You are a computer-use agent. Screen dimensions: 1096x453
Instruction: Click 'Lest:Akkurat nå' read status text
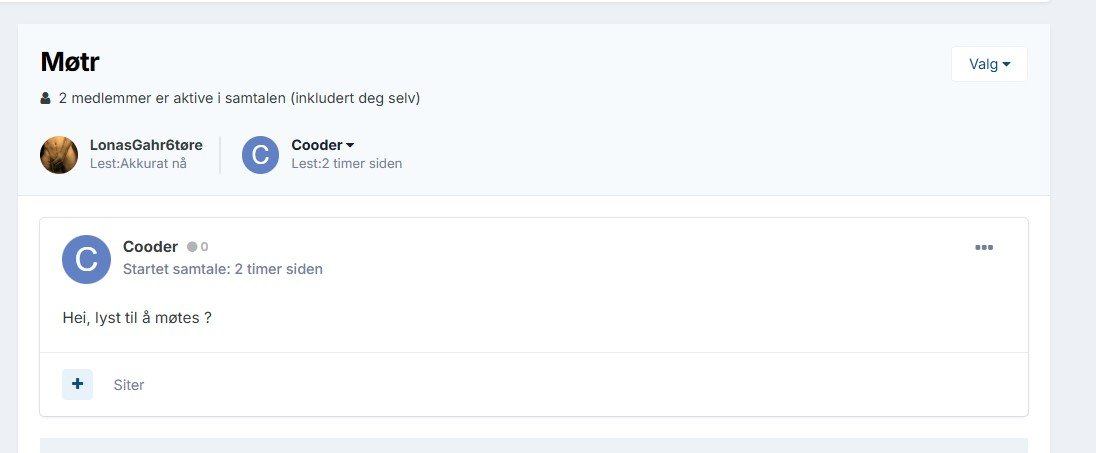[138, 164]
